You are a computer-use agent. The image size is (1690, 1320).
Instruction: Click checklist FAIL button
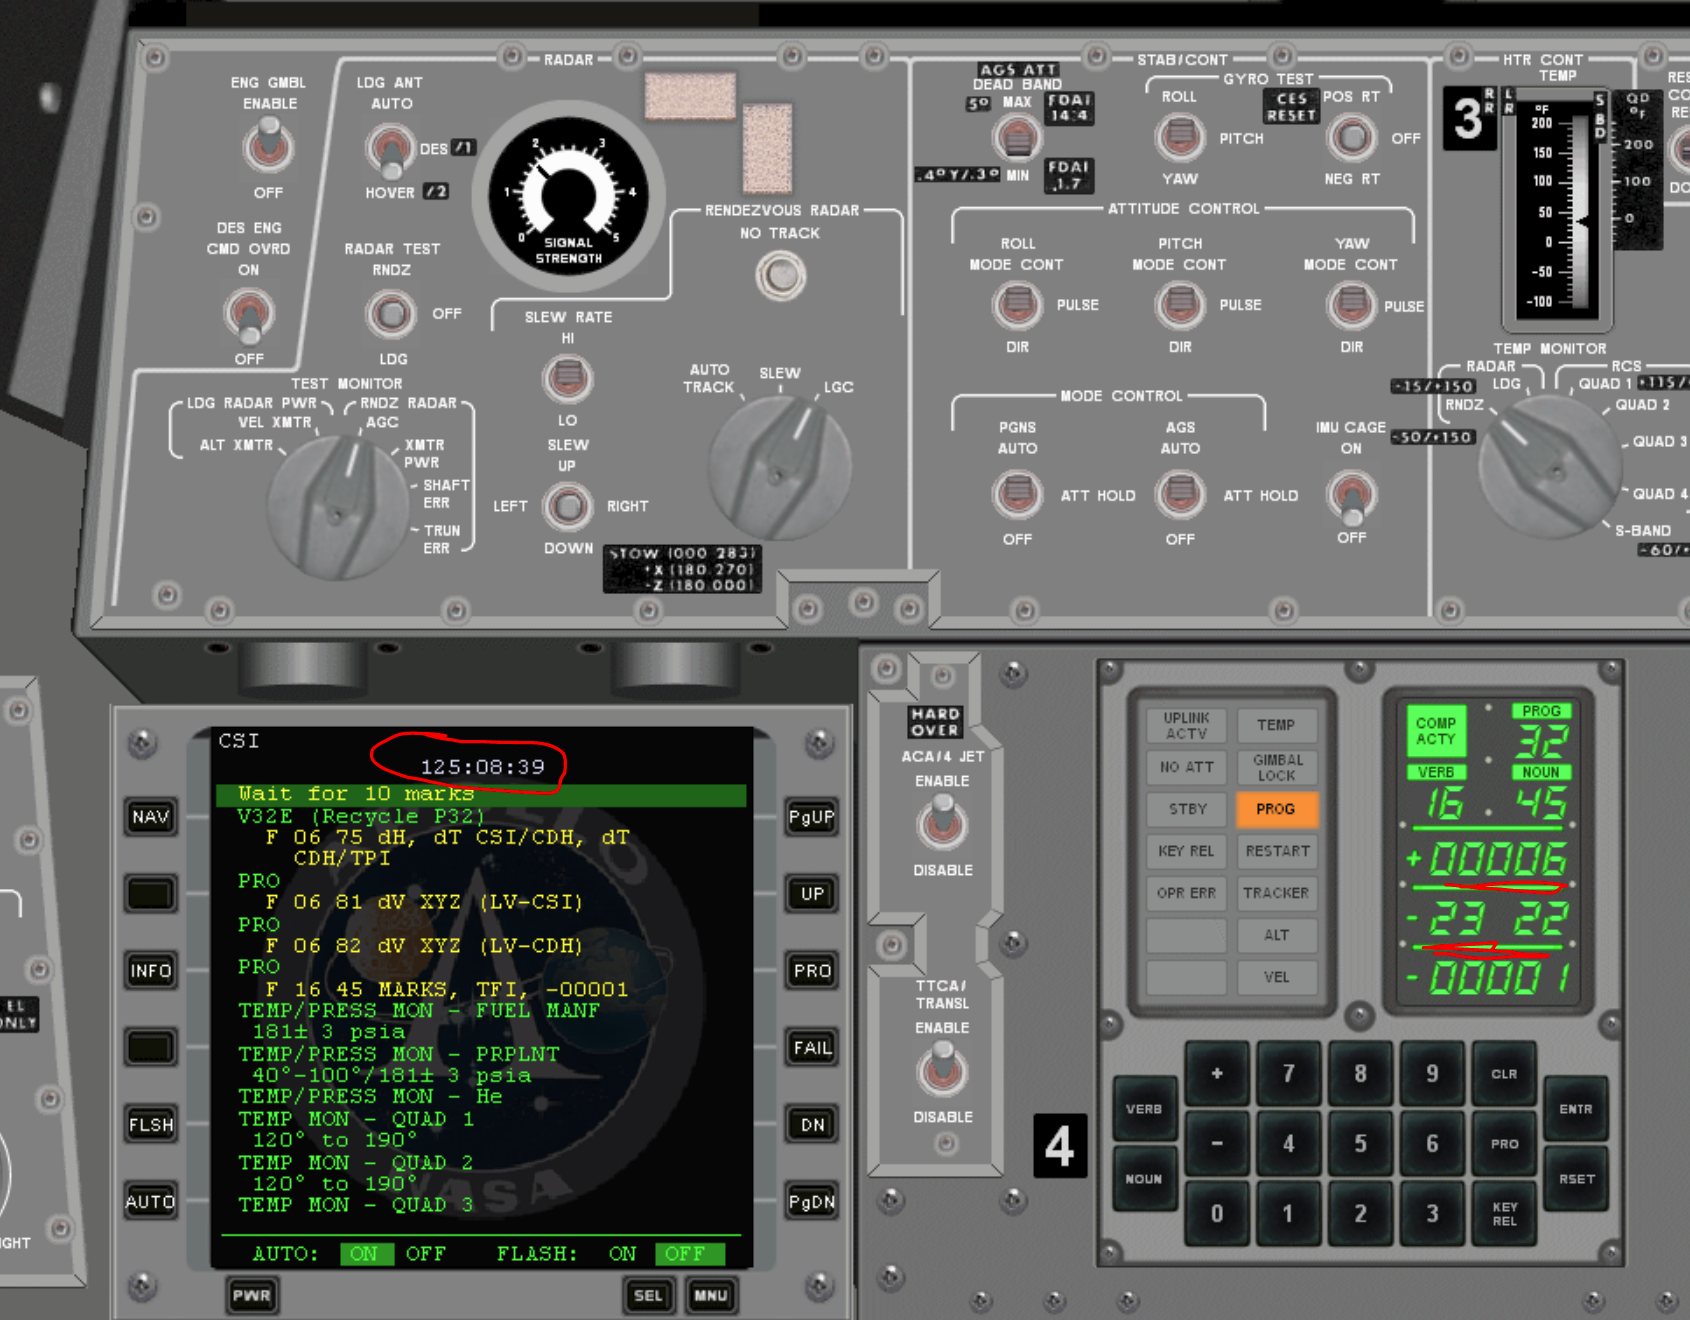[x=812, y=1048]
